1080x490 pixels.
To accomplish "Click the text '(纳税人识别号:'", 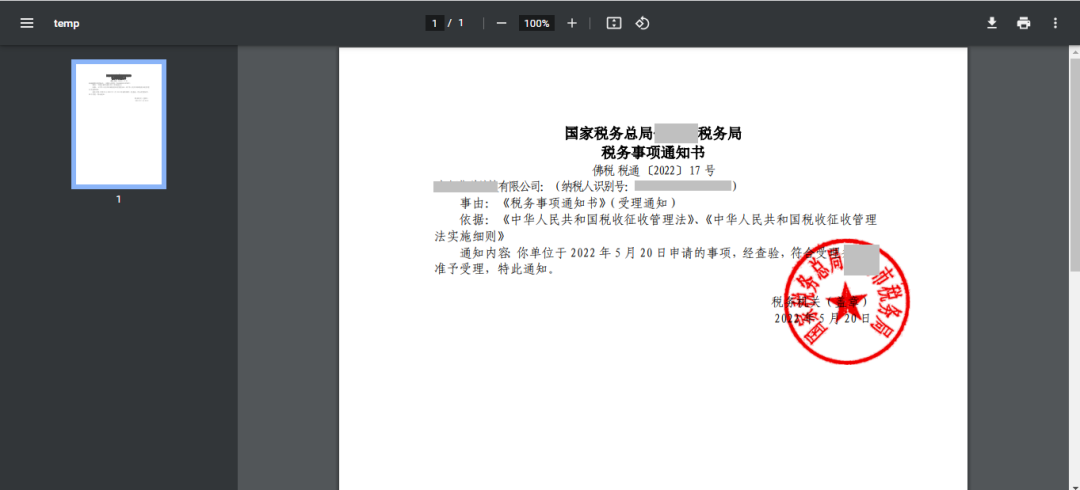I will point(591,186).
